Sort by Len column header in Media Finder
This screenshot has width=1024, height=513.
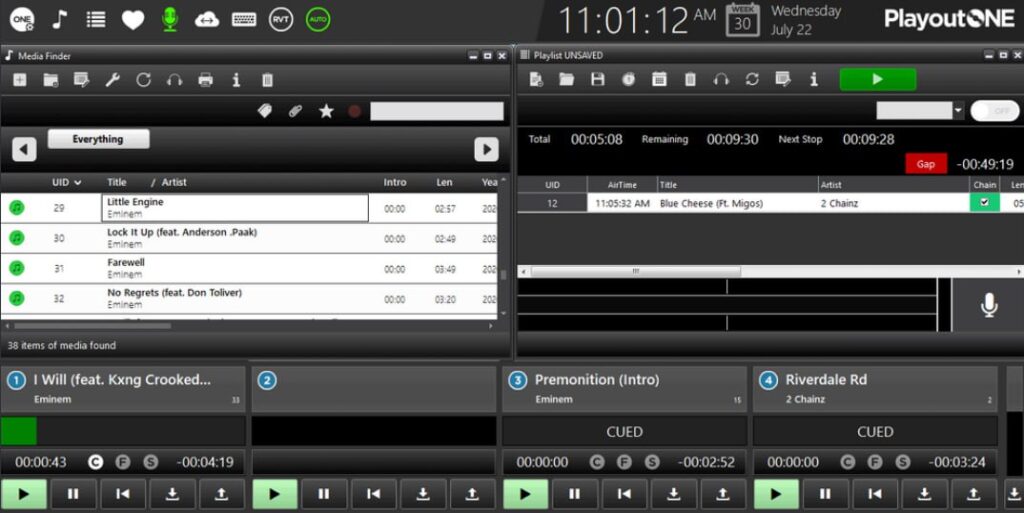click(444, 182)
